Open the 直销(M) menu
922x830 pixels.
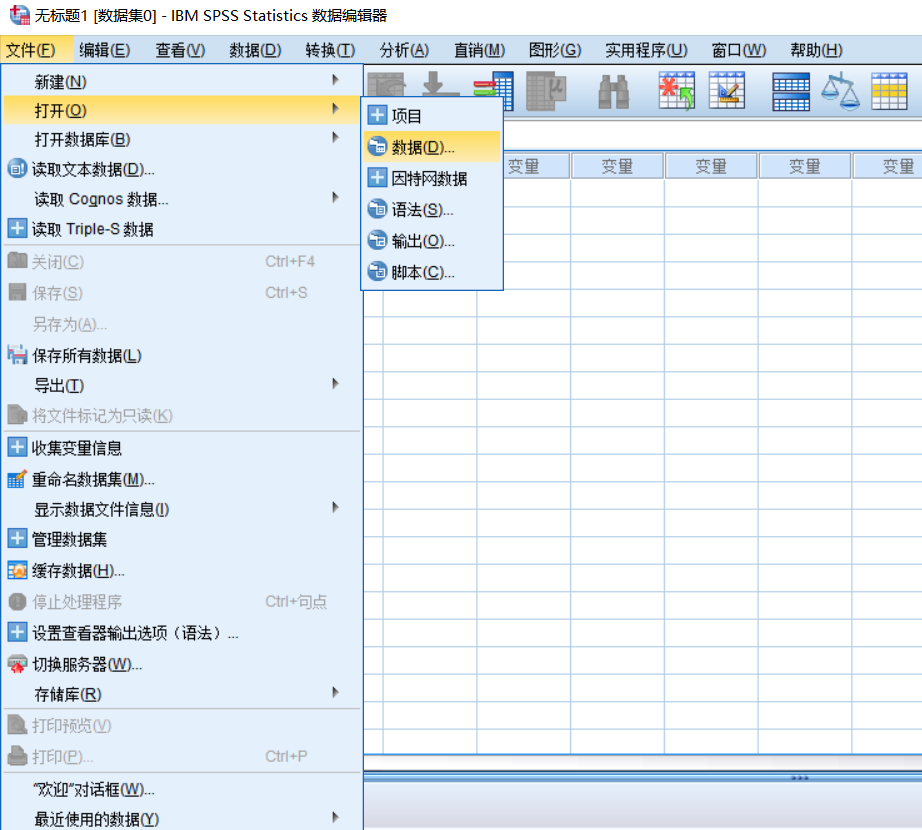tap(479, 51)
